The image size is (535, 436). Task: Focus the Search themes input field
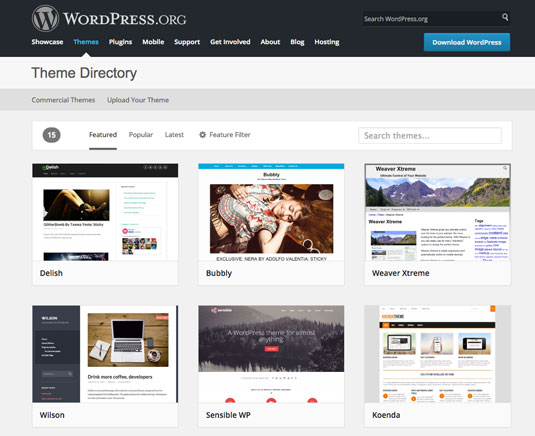pyautogui.click(x=430, y=135)
